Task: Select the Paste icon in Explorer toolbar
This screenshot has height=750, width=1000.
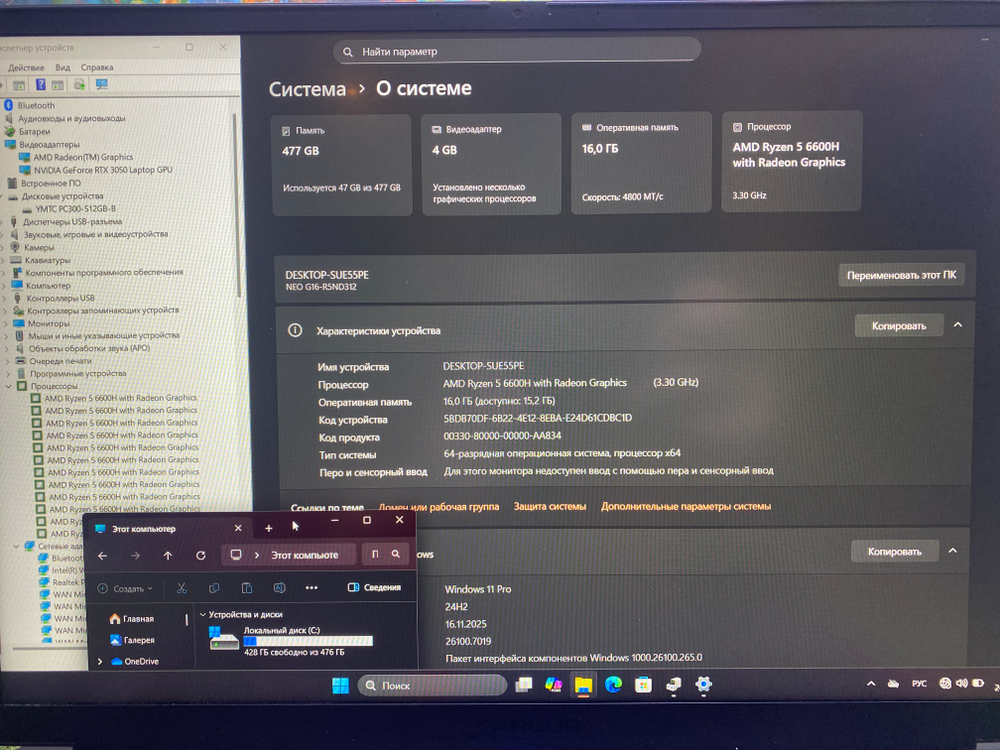Action: tap(247, 588)
